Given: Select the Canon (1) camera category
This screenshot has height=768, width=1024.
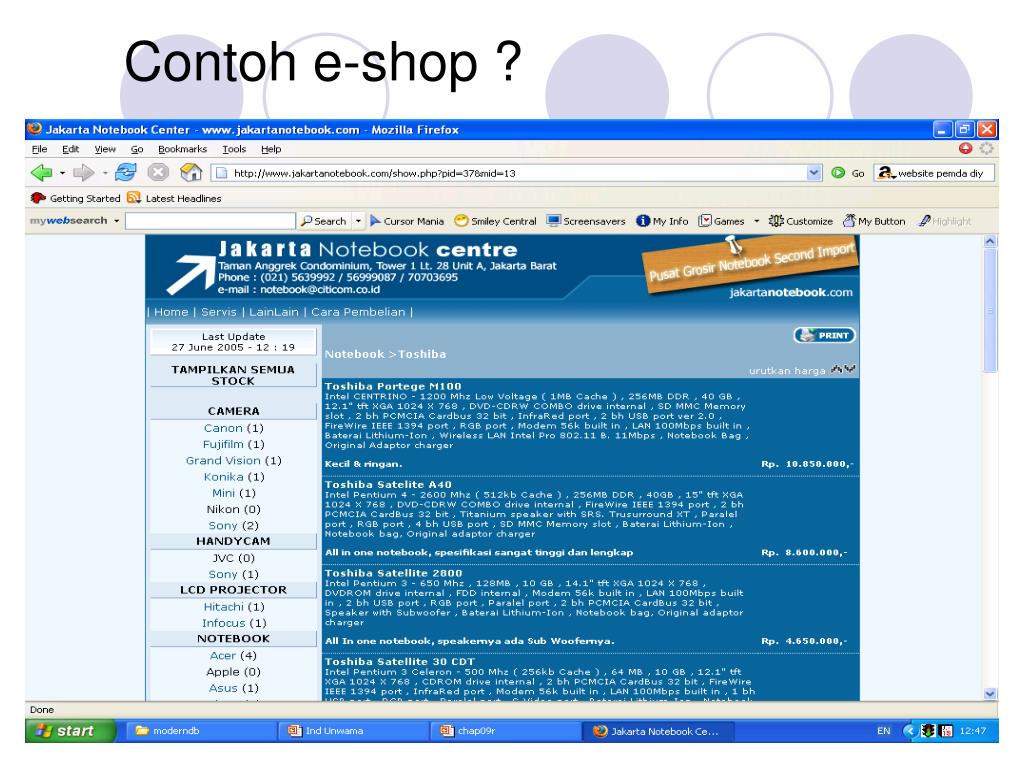Looking at the screenshot, I should point(234,428).
